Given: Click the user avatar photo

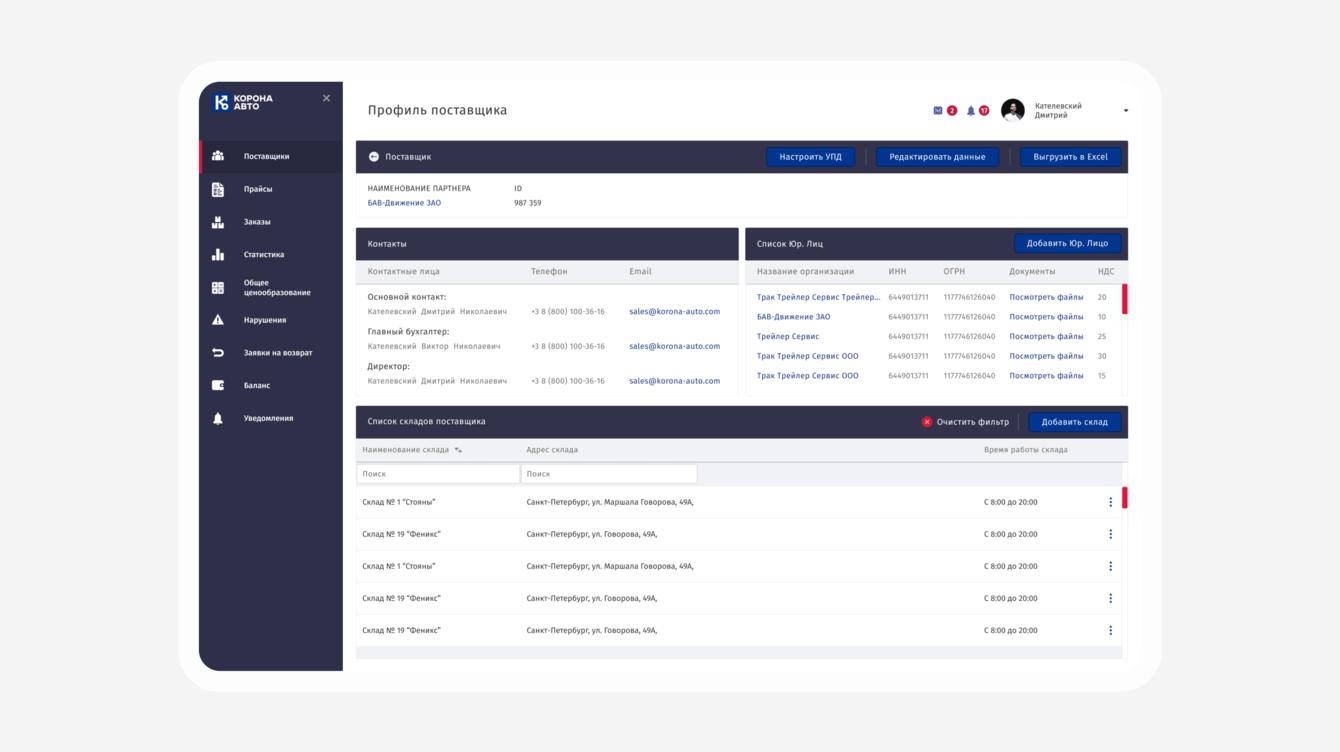Looking at the screenshot, I should click(1012, 110).
